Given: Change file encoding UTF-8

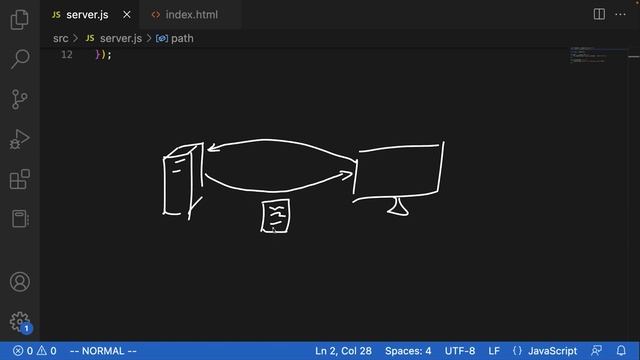Looking at the screenshot, I should tap(460, 351).
